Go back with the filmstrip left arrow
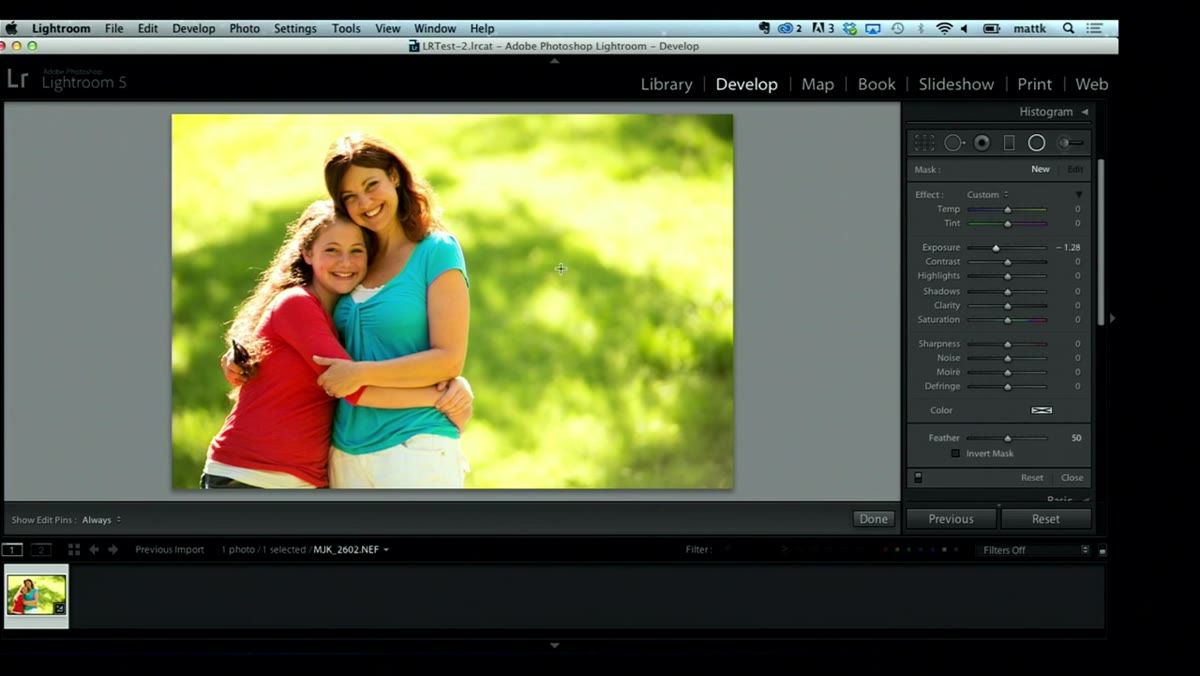The height and width of the screenshot is (676, 1200). pyautogui.click(x=94, y=550)
